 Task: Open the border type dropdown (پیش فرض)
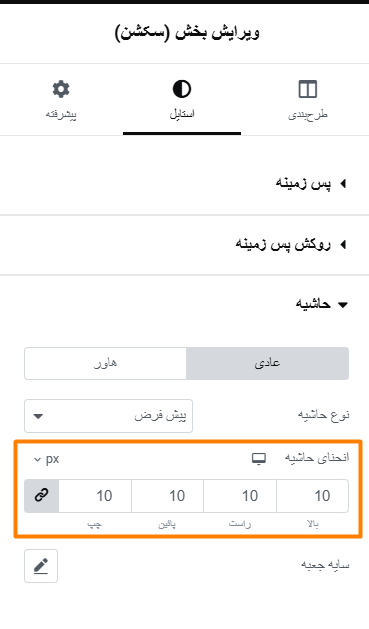108,416
